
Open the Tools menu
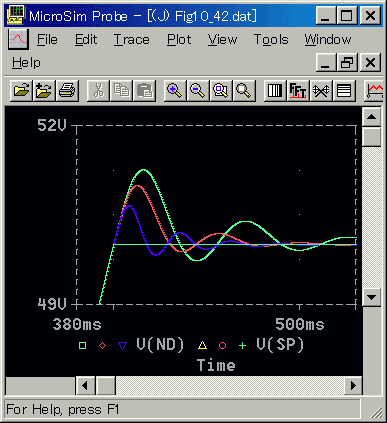[x=271, y=40]
